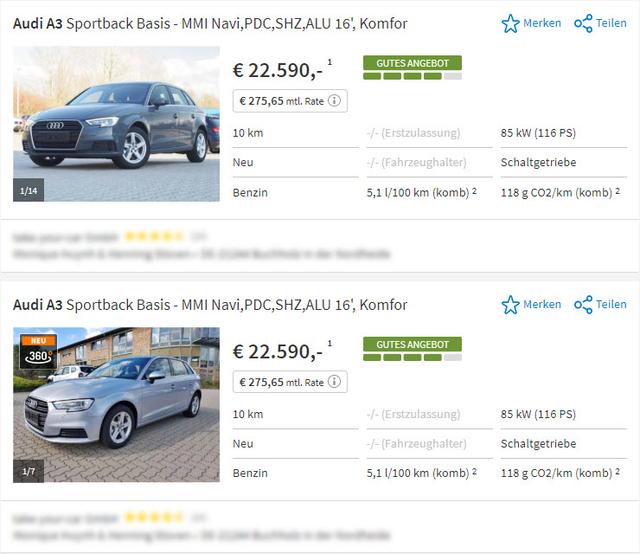This screenshot has height=554, width=640.
Task: Click the first listing's dealer star rating
Action: click(x=153, y=237)
